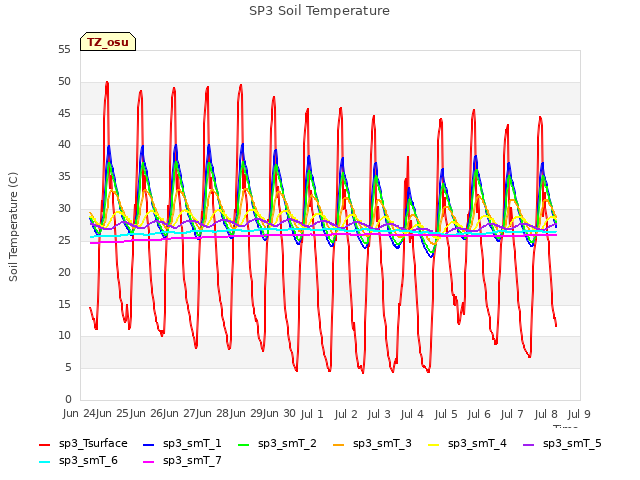Click the Jul 6 date on the x-axis

point(479,415)
